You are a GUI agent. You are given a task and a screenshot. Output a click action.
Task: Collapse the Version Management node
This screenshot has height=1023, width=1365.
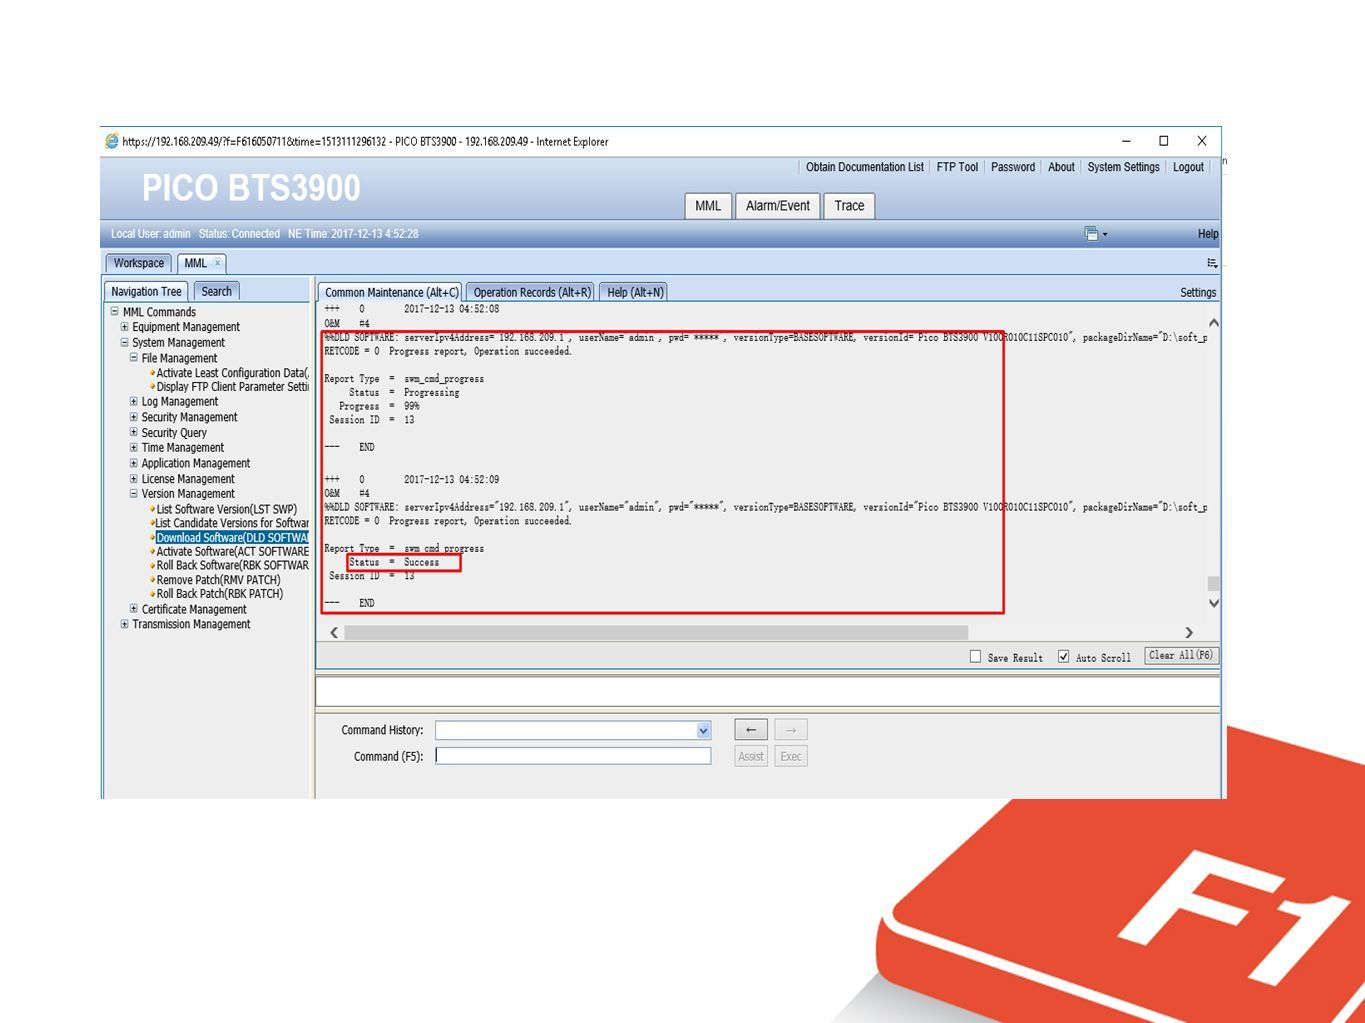tap(133, 493)
